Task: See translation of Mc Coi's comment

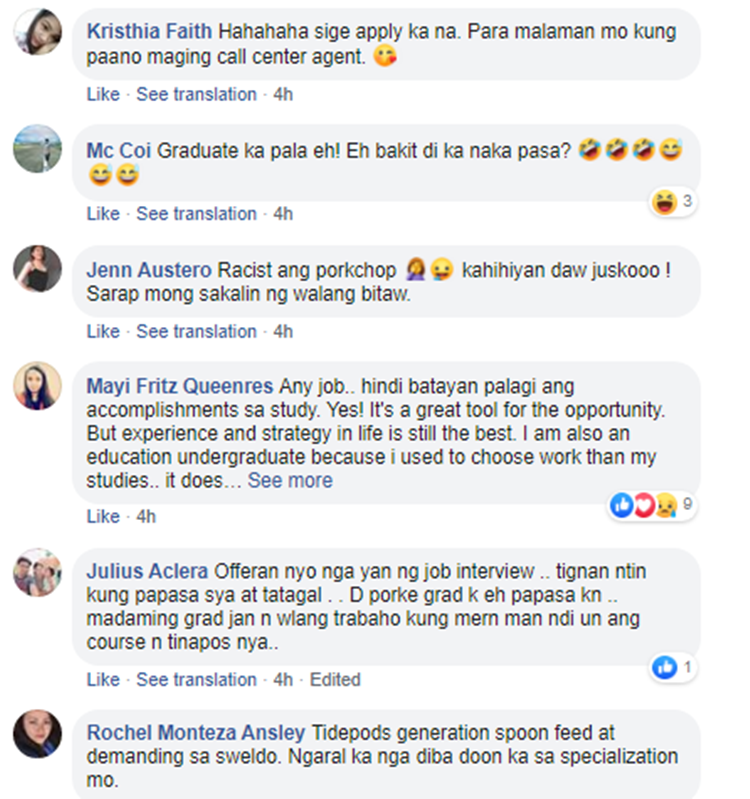Action: tap(196, 214)
